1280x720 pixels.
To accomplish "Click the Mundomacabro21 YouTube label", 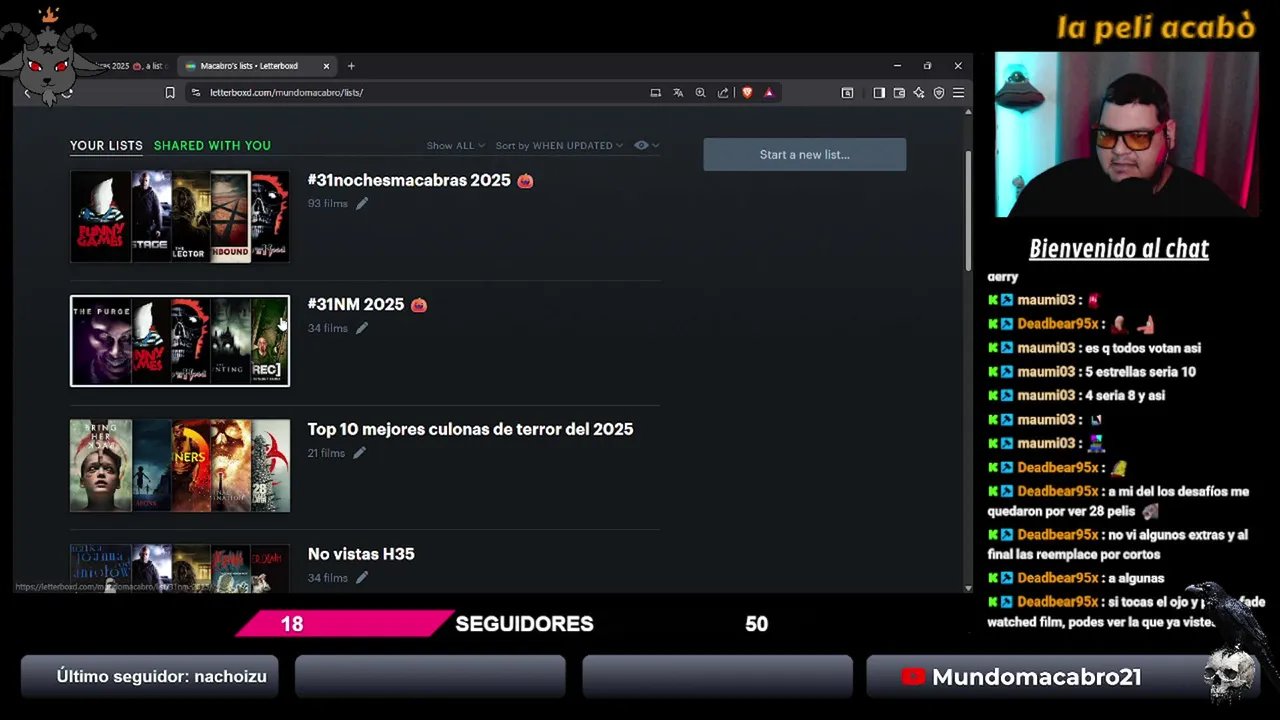I will click(1037, 677).
